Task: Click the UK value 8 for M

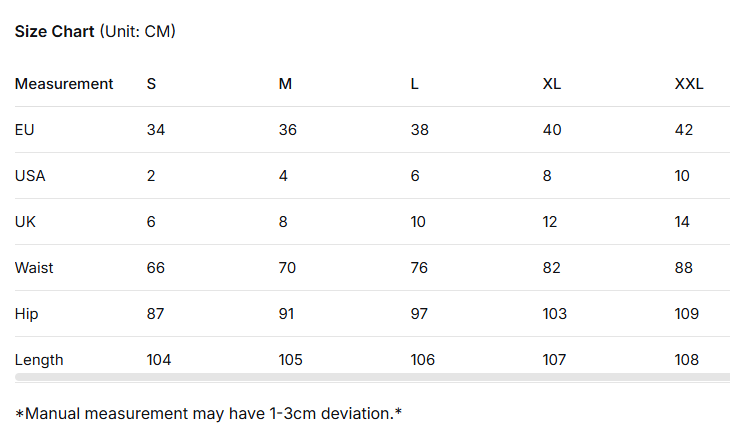Action: pos(283,222)
